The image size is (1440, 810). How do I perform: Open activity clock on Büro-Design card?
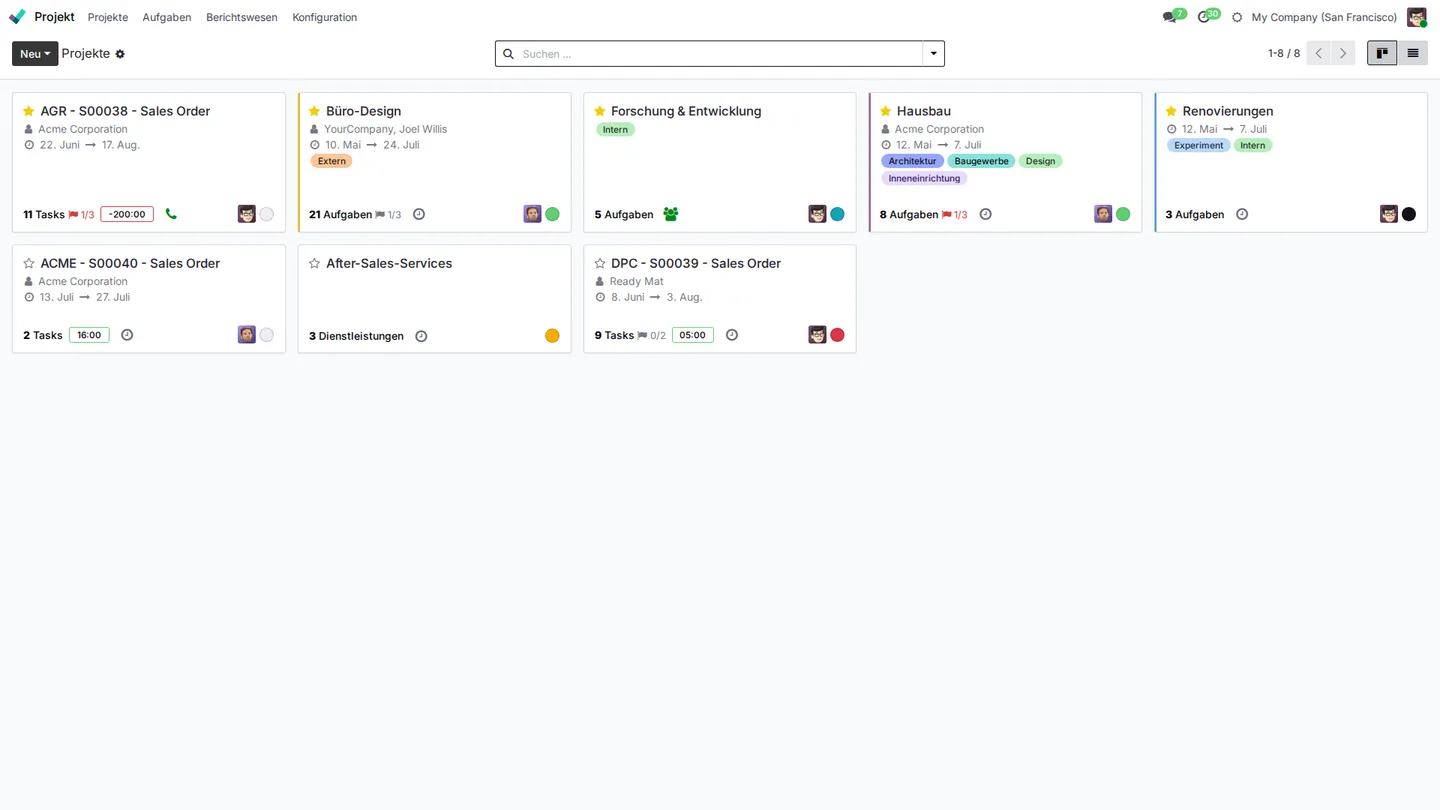(419, 214)
